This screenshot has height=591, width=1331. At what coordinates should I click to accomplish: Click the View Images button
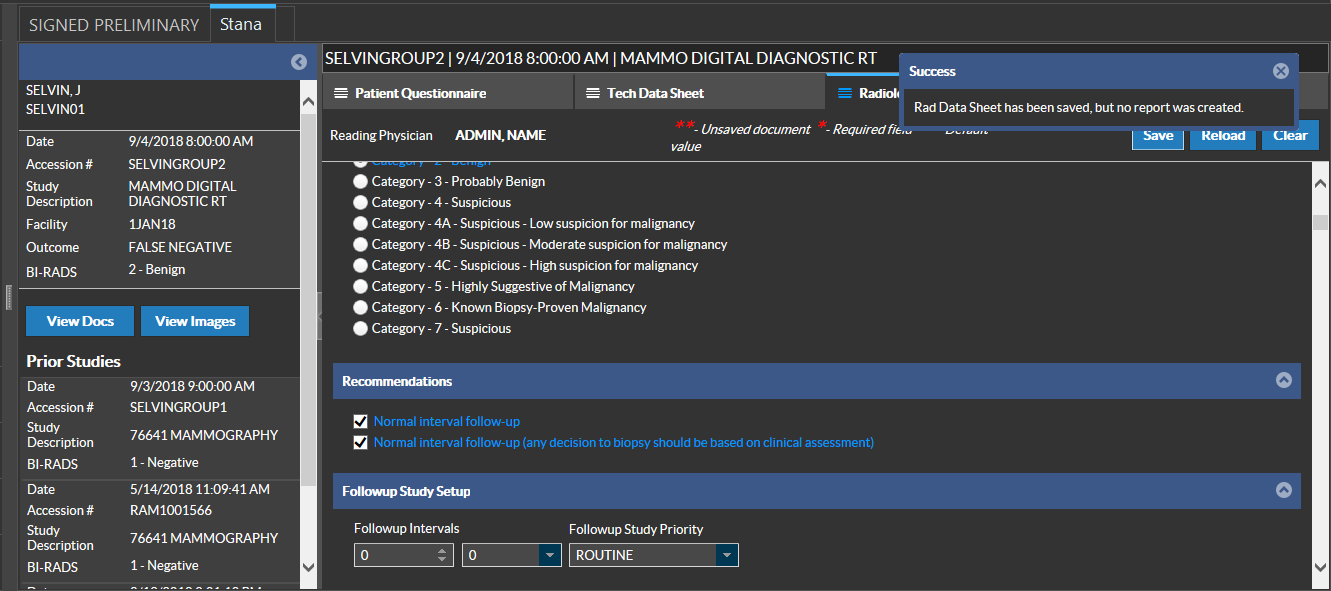tap(195, 321)
